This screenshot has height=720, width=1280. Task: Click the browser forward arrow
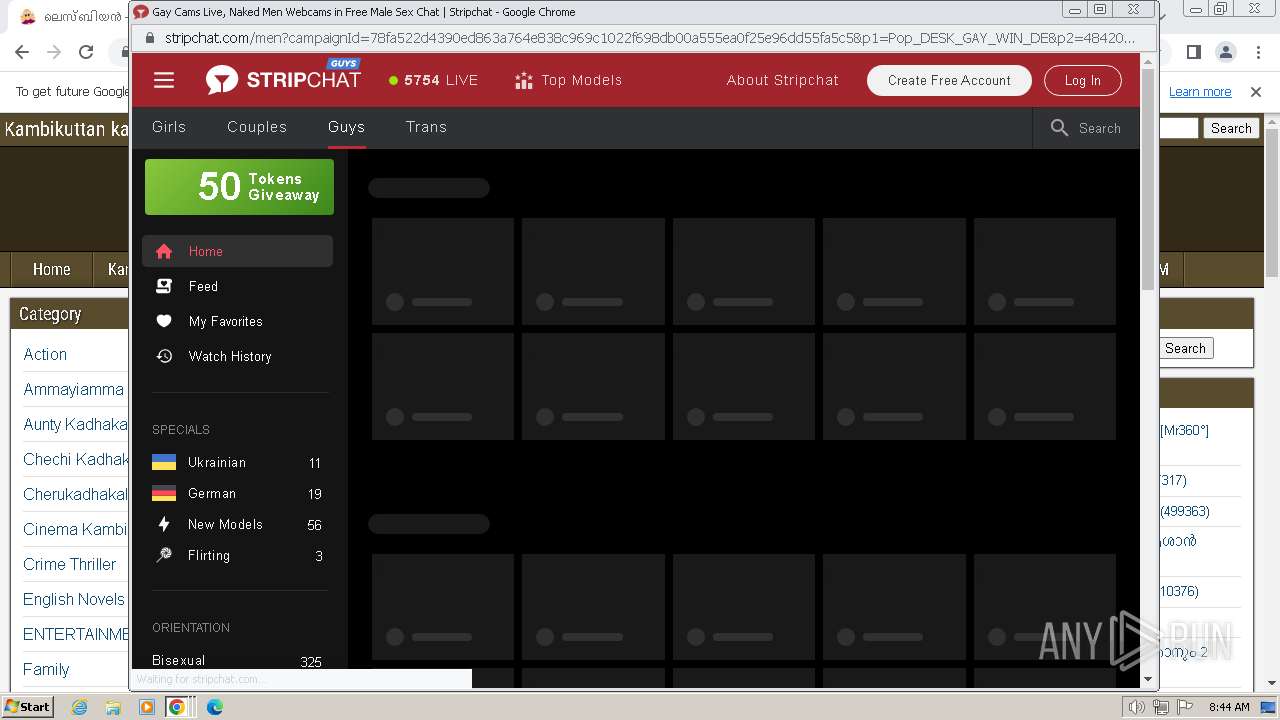click(x=54, y=52)
